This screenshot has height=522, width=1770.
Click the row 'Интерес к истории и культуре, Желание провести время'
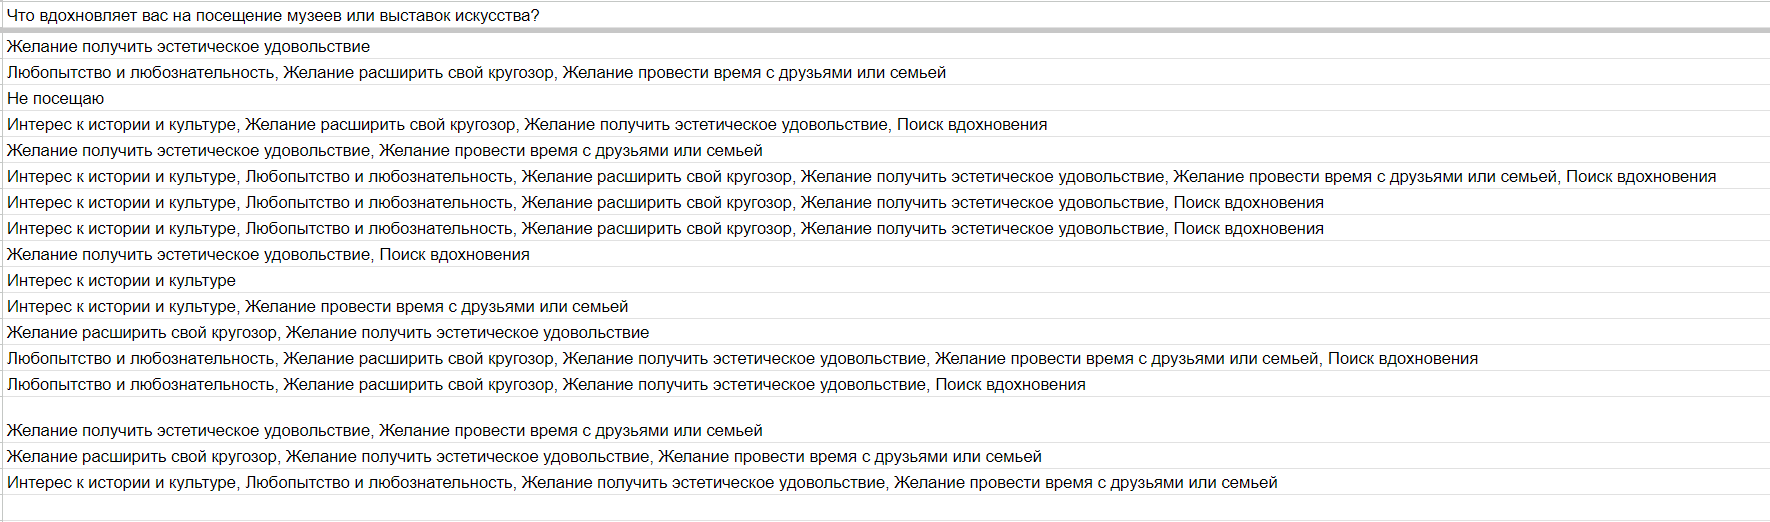click(885, 306)
